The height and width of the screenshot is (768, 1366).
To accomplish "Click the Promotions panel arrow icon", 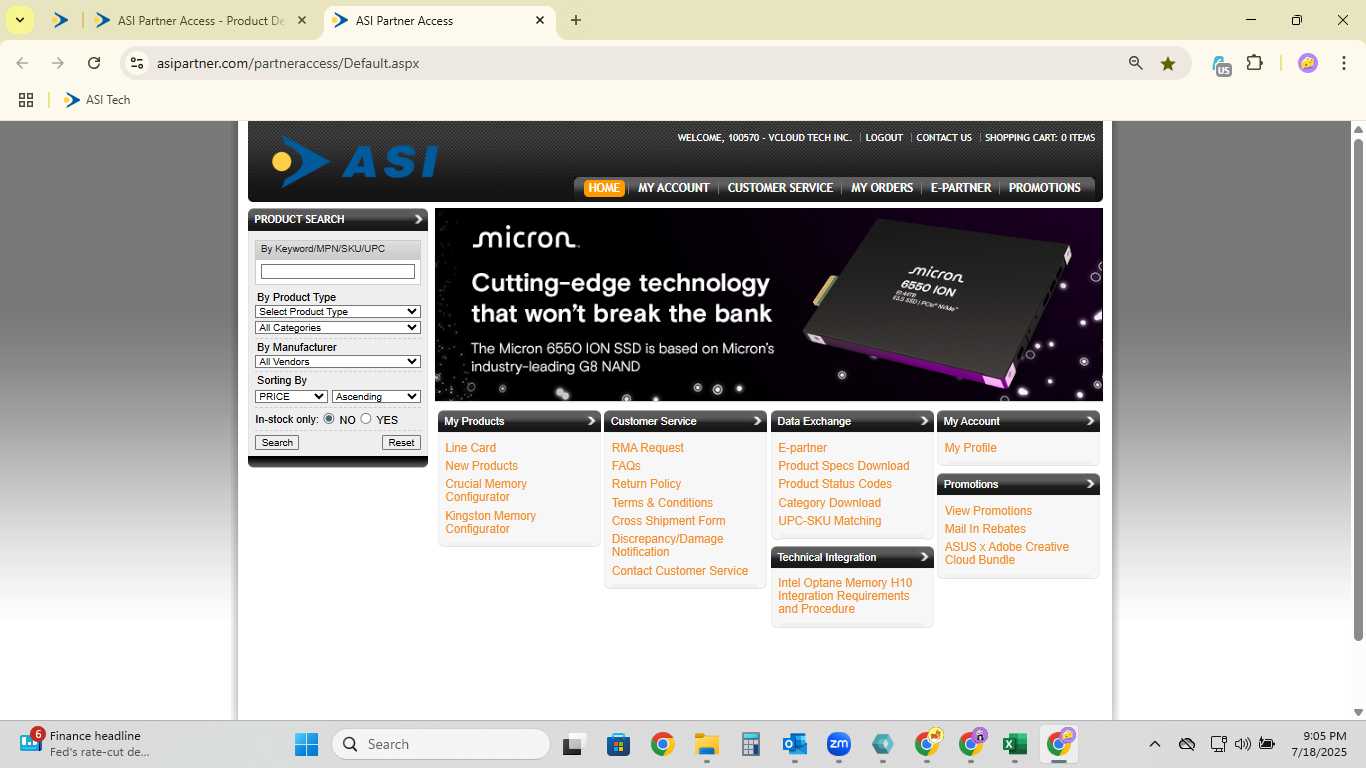I will 1090,484.
